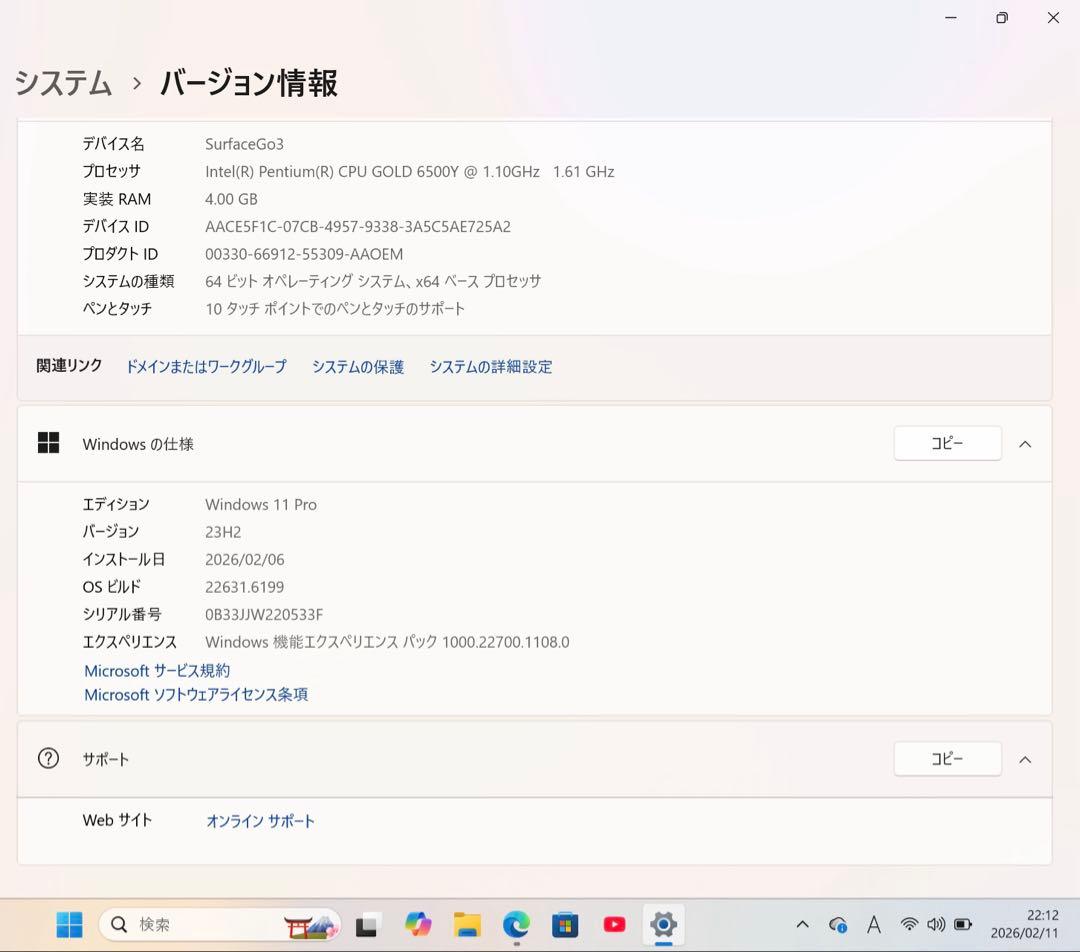Open the volume speaker tray icon

click(x=935, y=924)
